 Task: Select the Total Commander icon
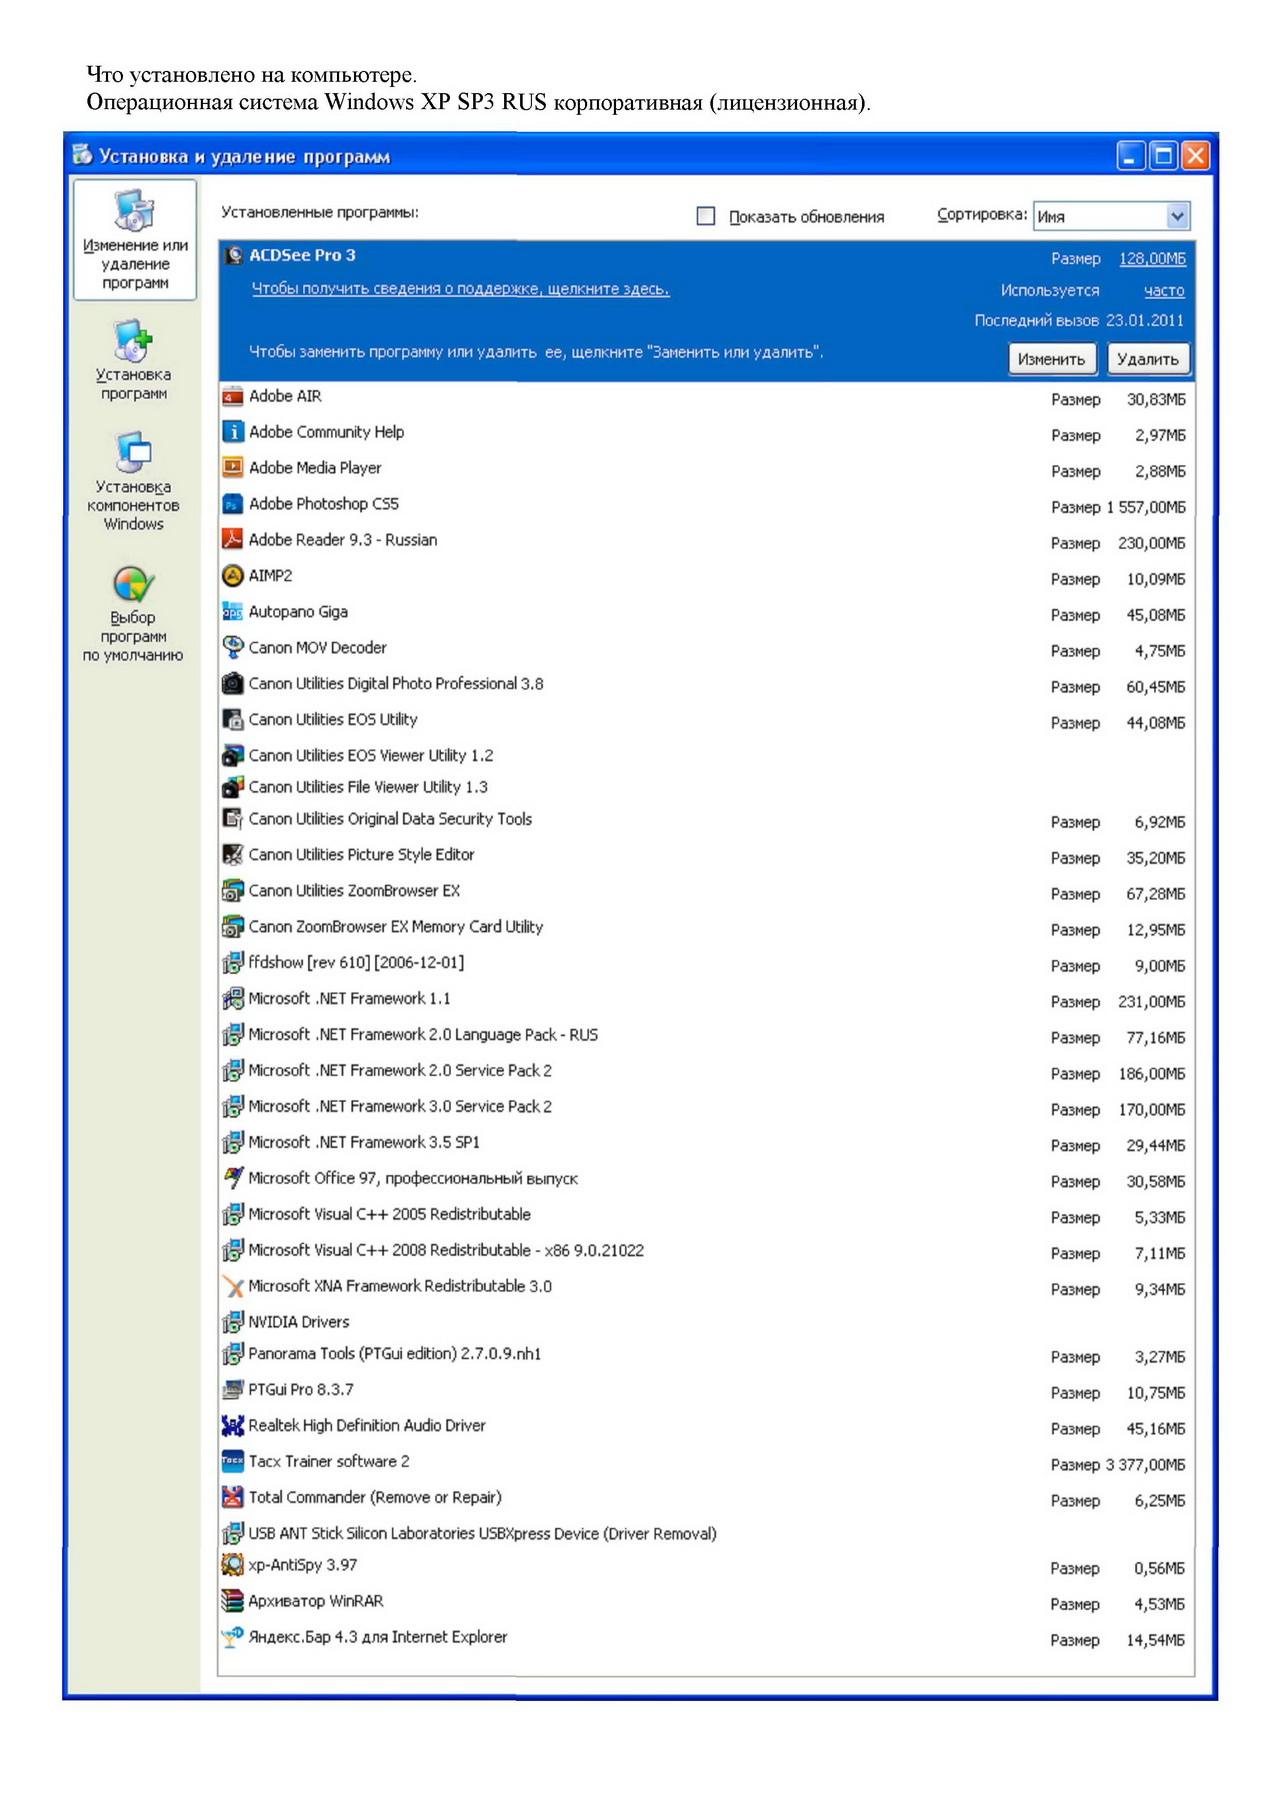(232, 1497)
